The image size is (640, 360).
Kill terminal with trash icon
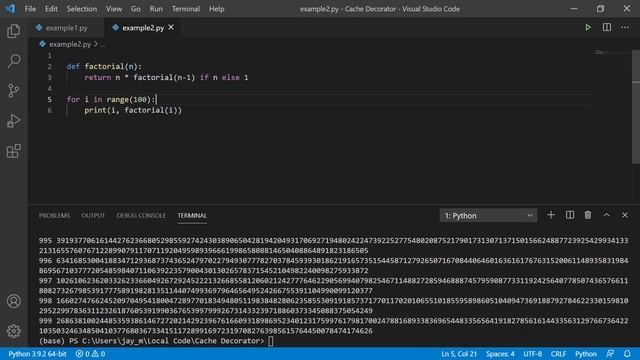click(x=588, y=215)
